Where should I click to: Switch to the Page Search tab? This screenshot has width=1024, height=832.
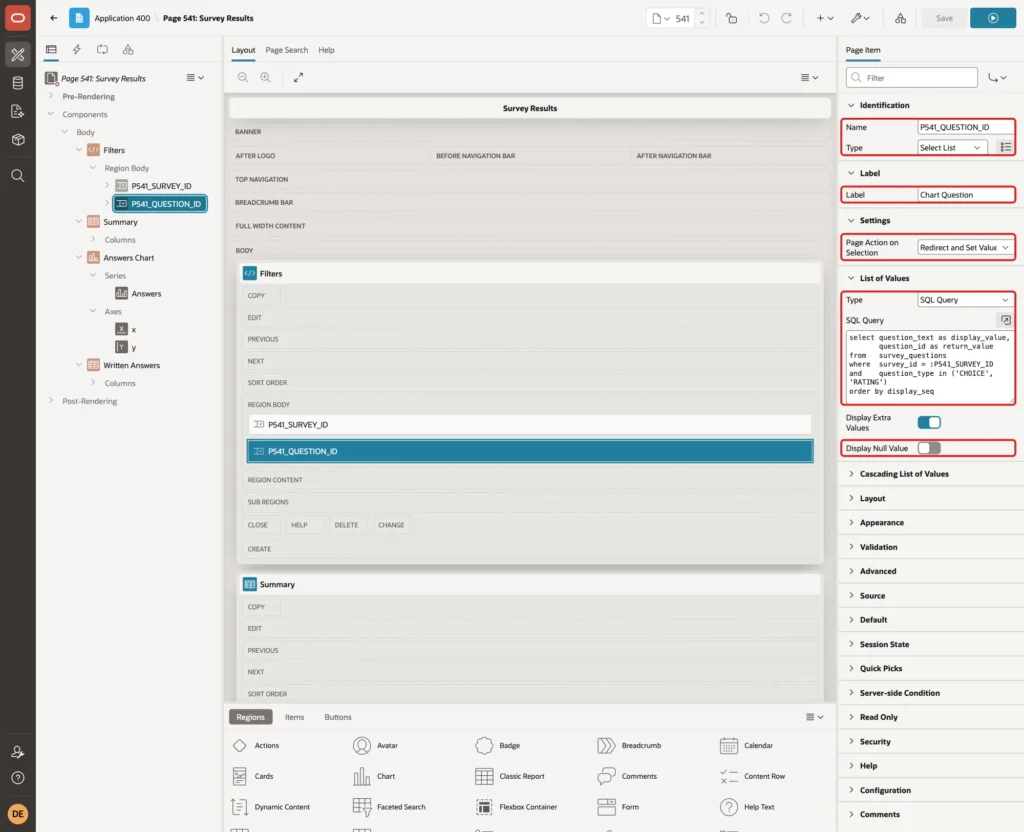pos(286,50)
